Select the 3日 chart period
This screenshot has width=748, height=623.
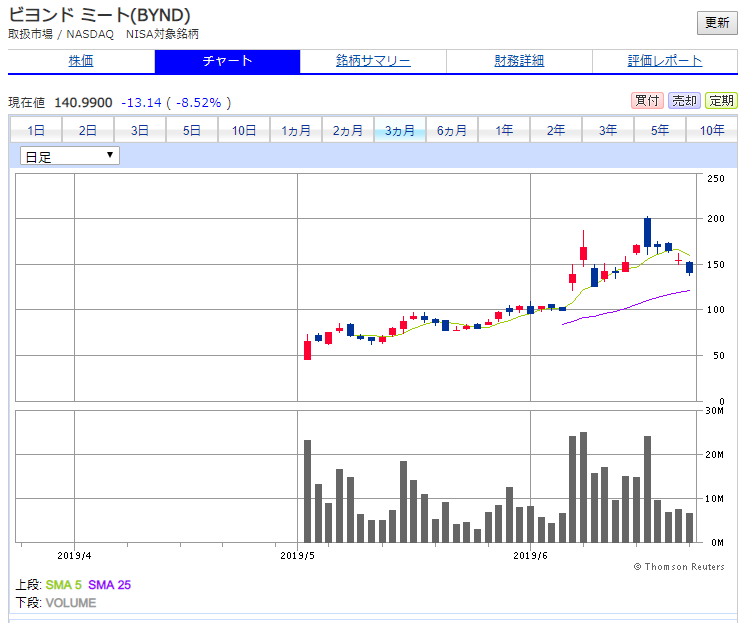[140, 130]
